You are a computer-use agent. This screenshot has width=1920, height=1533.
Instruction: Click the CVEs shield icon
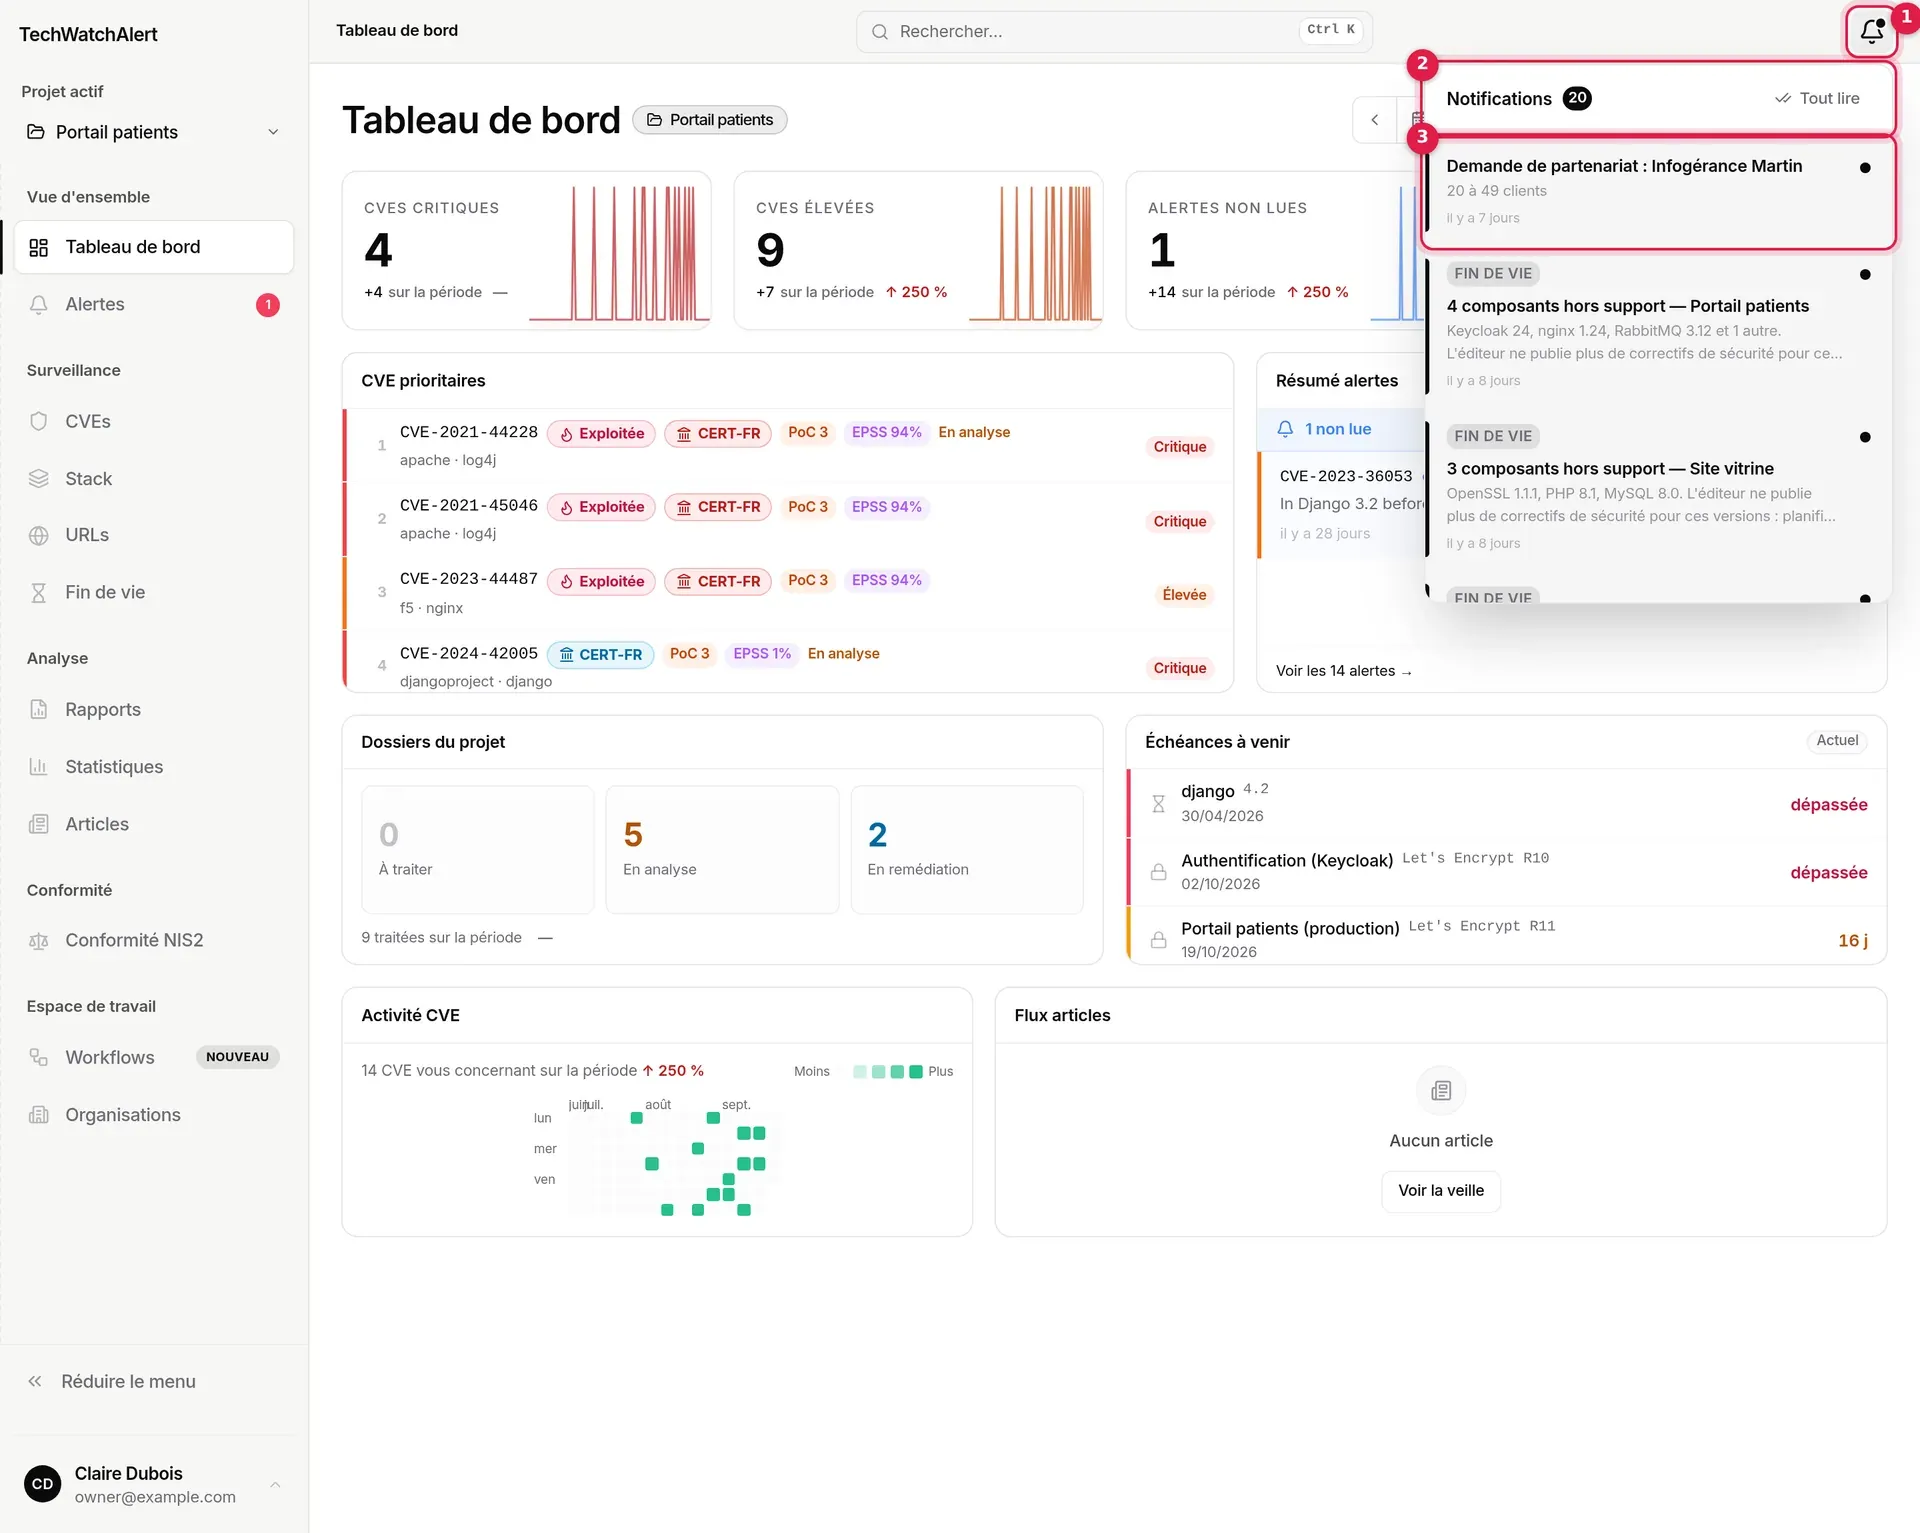(39, 421)
